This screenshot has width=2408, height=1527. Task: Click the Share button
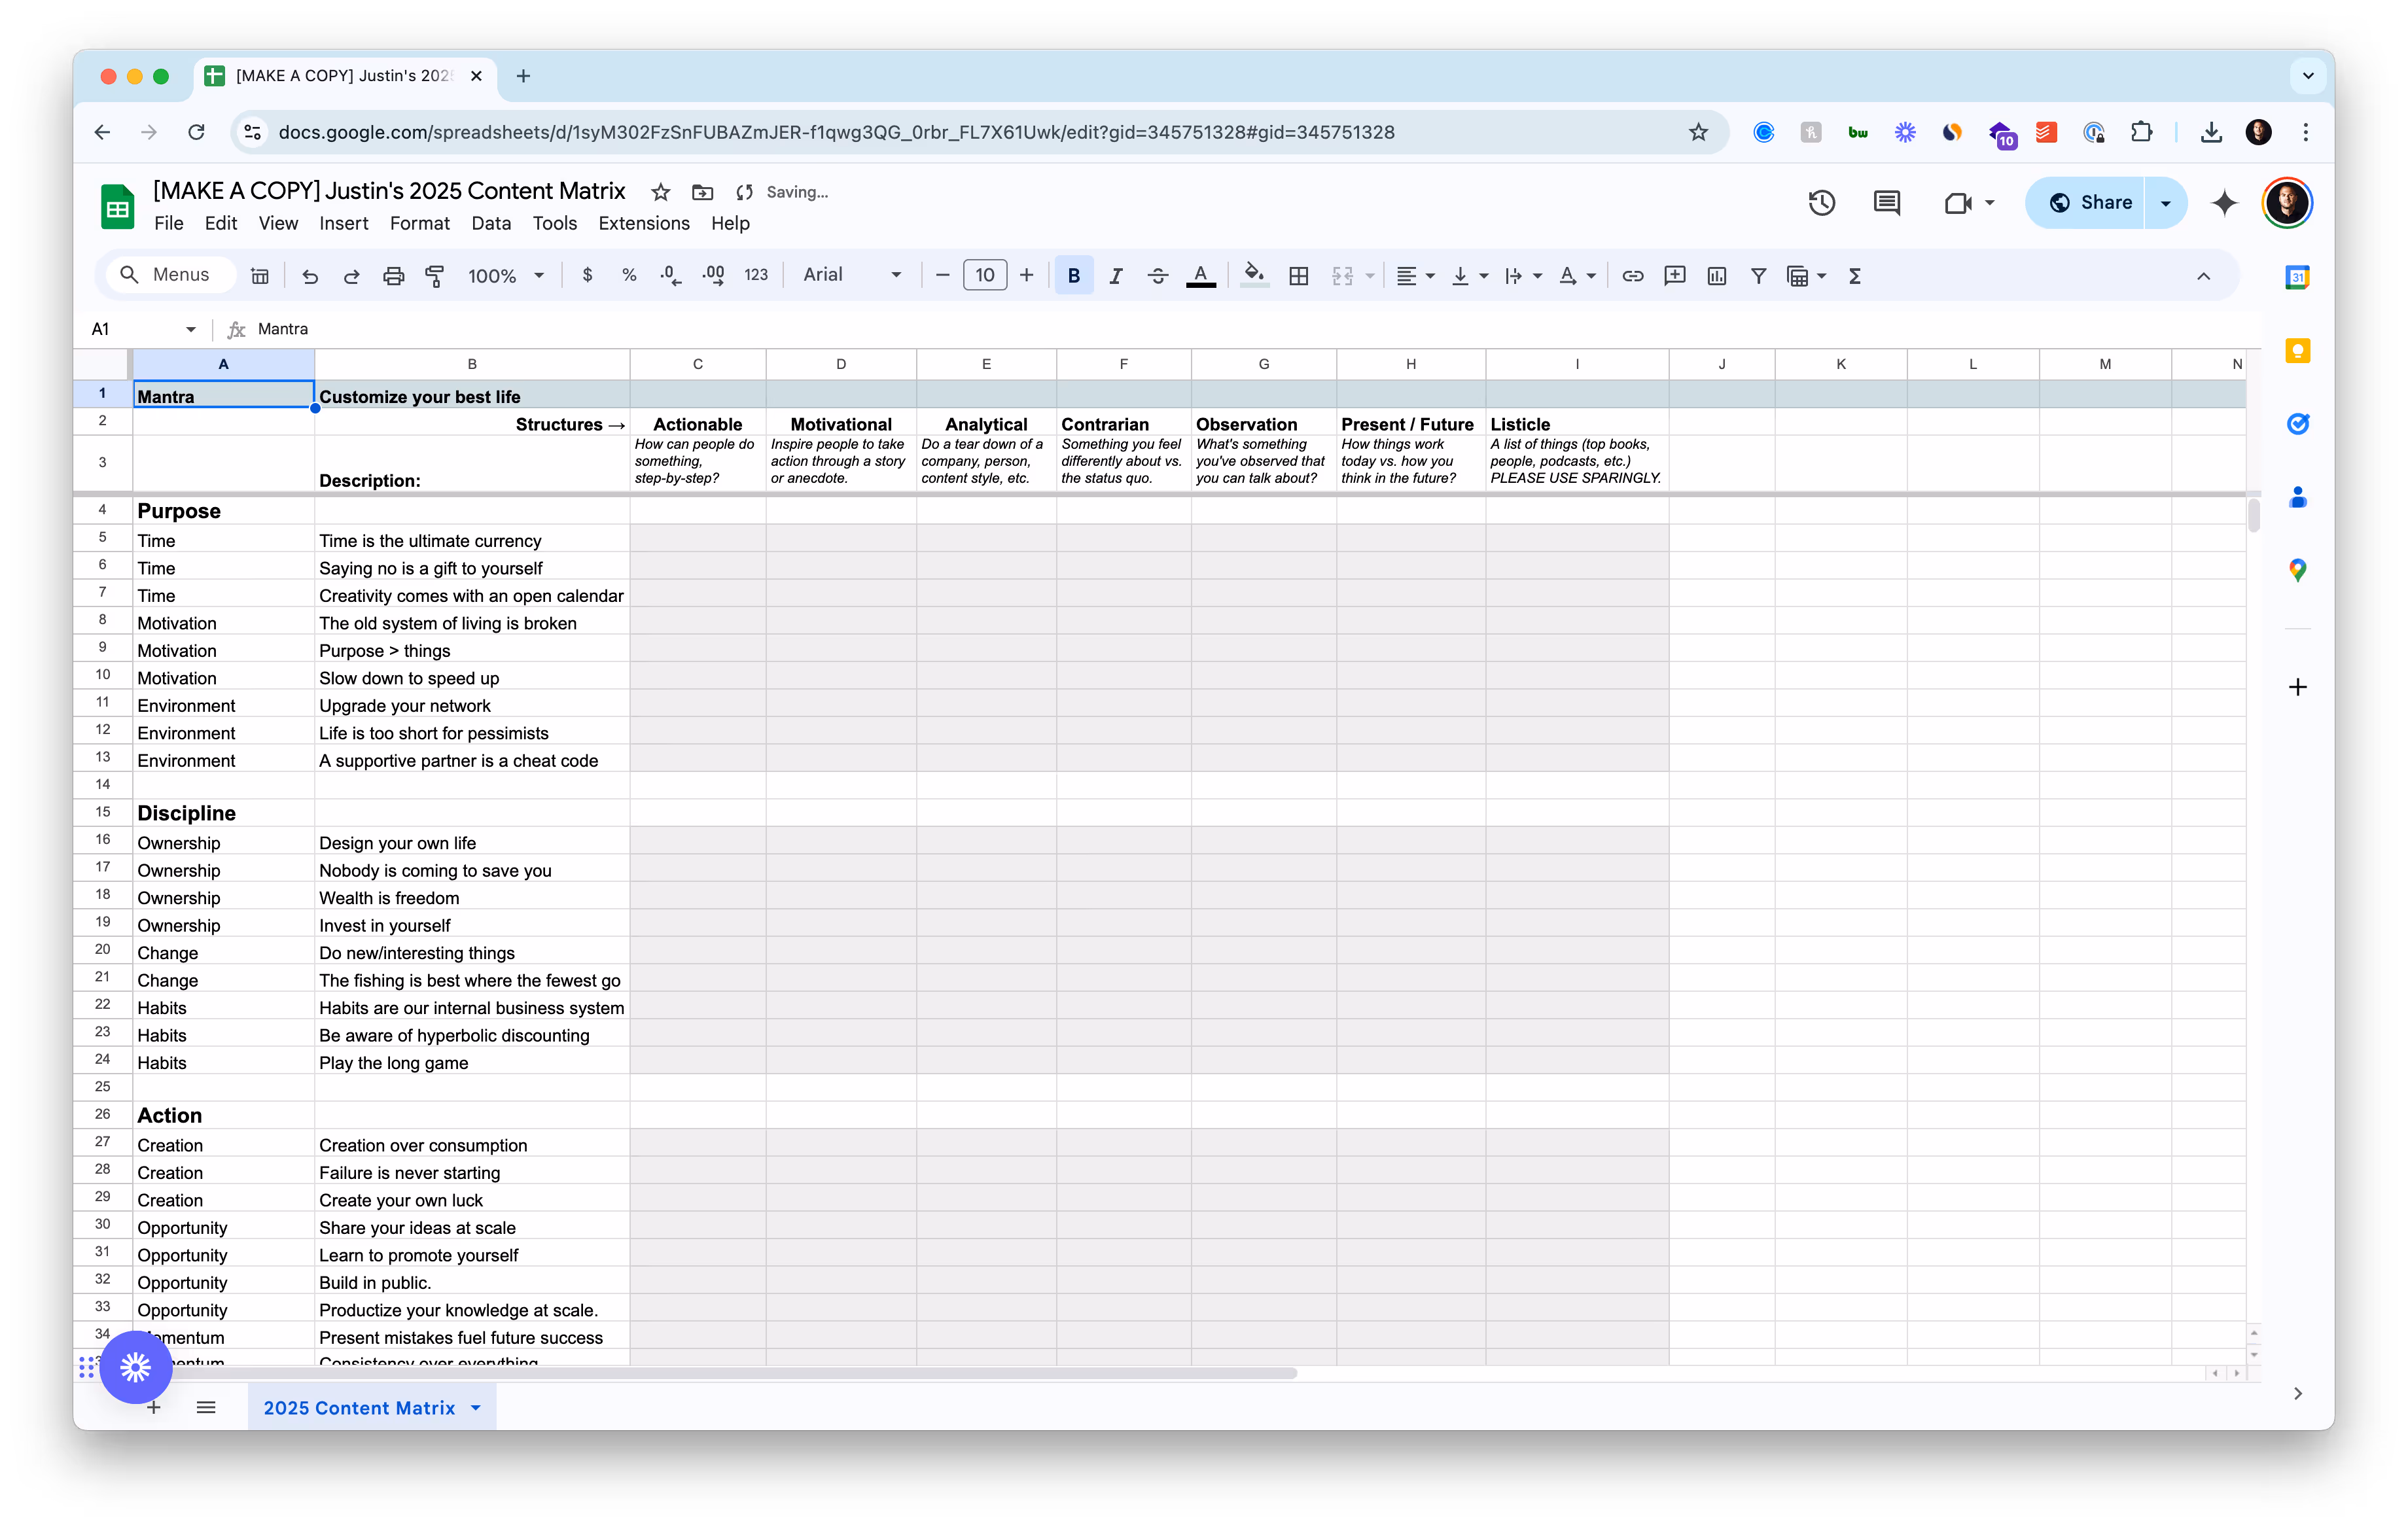(2090, 203)
